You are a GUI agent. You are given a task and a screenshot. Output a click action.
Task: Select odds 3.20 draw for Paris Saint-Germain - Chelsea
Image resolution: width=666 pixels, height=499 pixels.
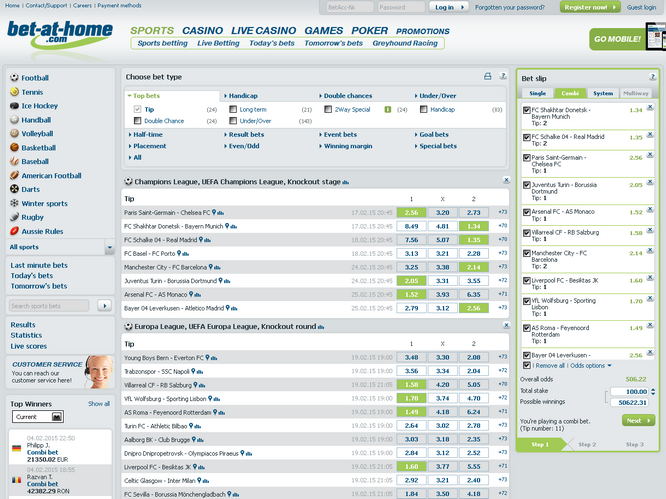pyautogui.click(x=442, y=212)
